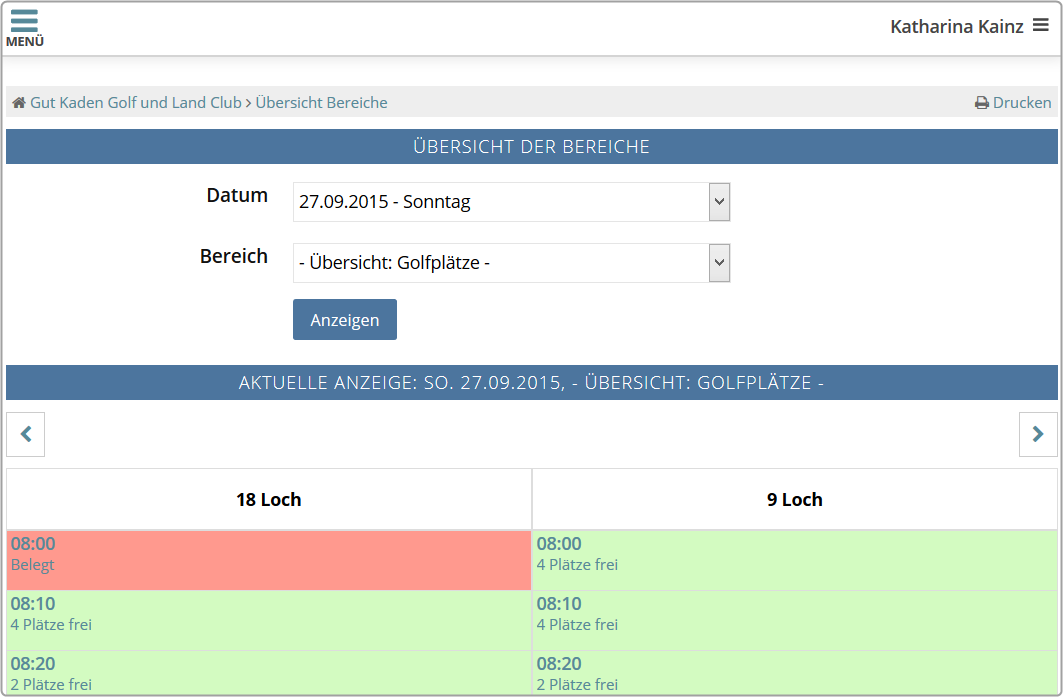Click the printer icon for Drucken
This screenshot has height=697, width=1063.
click(x=982, y=103)
